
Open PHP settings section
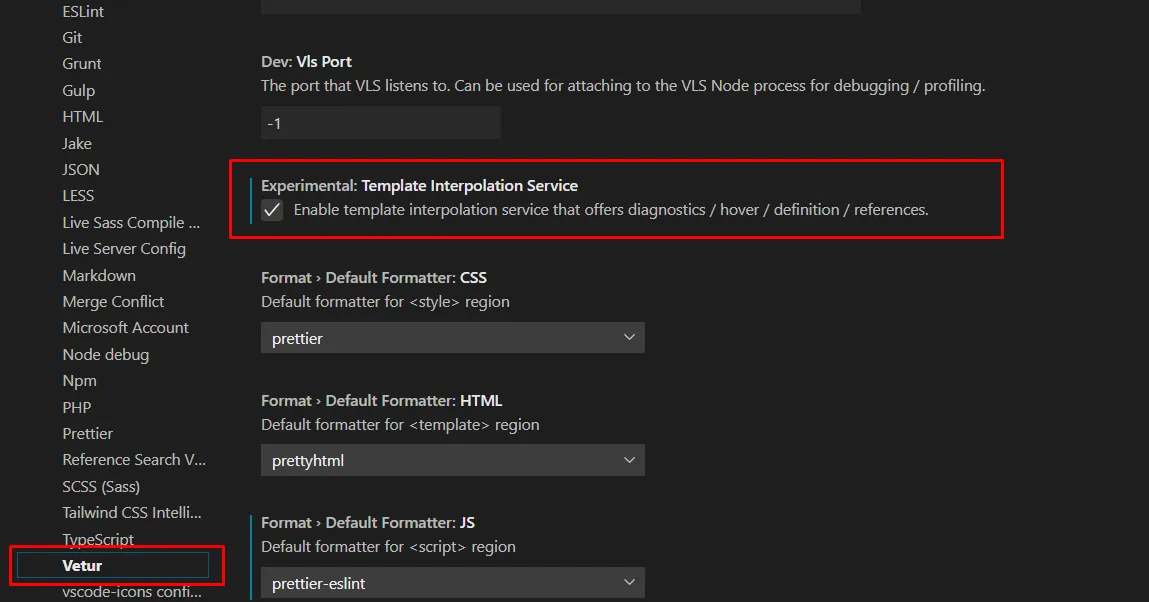pos(77,408)
